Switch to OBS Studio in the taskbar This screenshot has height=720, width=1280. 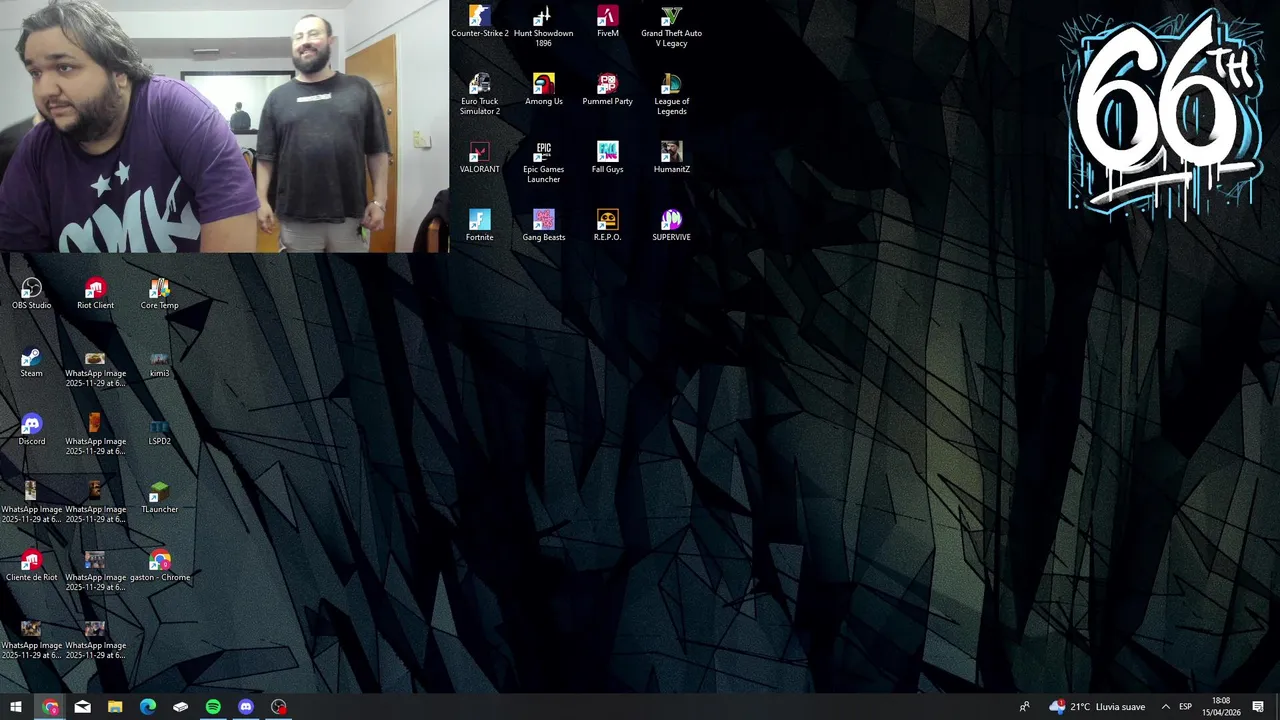click(279, 707)
